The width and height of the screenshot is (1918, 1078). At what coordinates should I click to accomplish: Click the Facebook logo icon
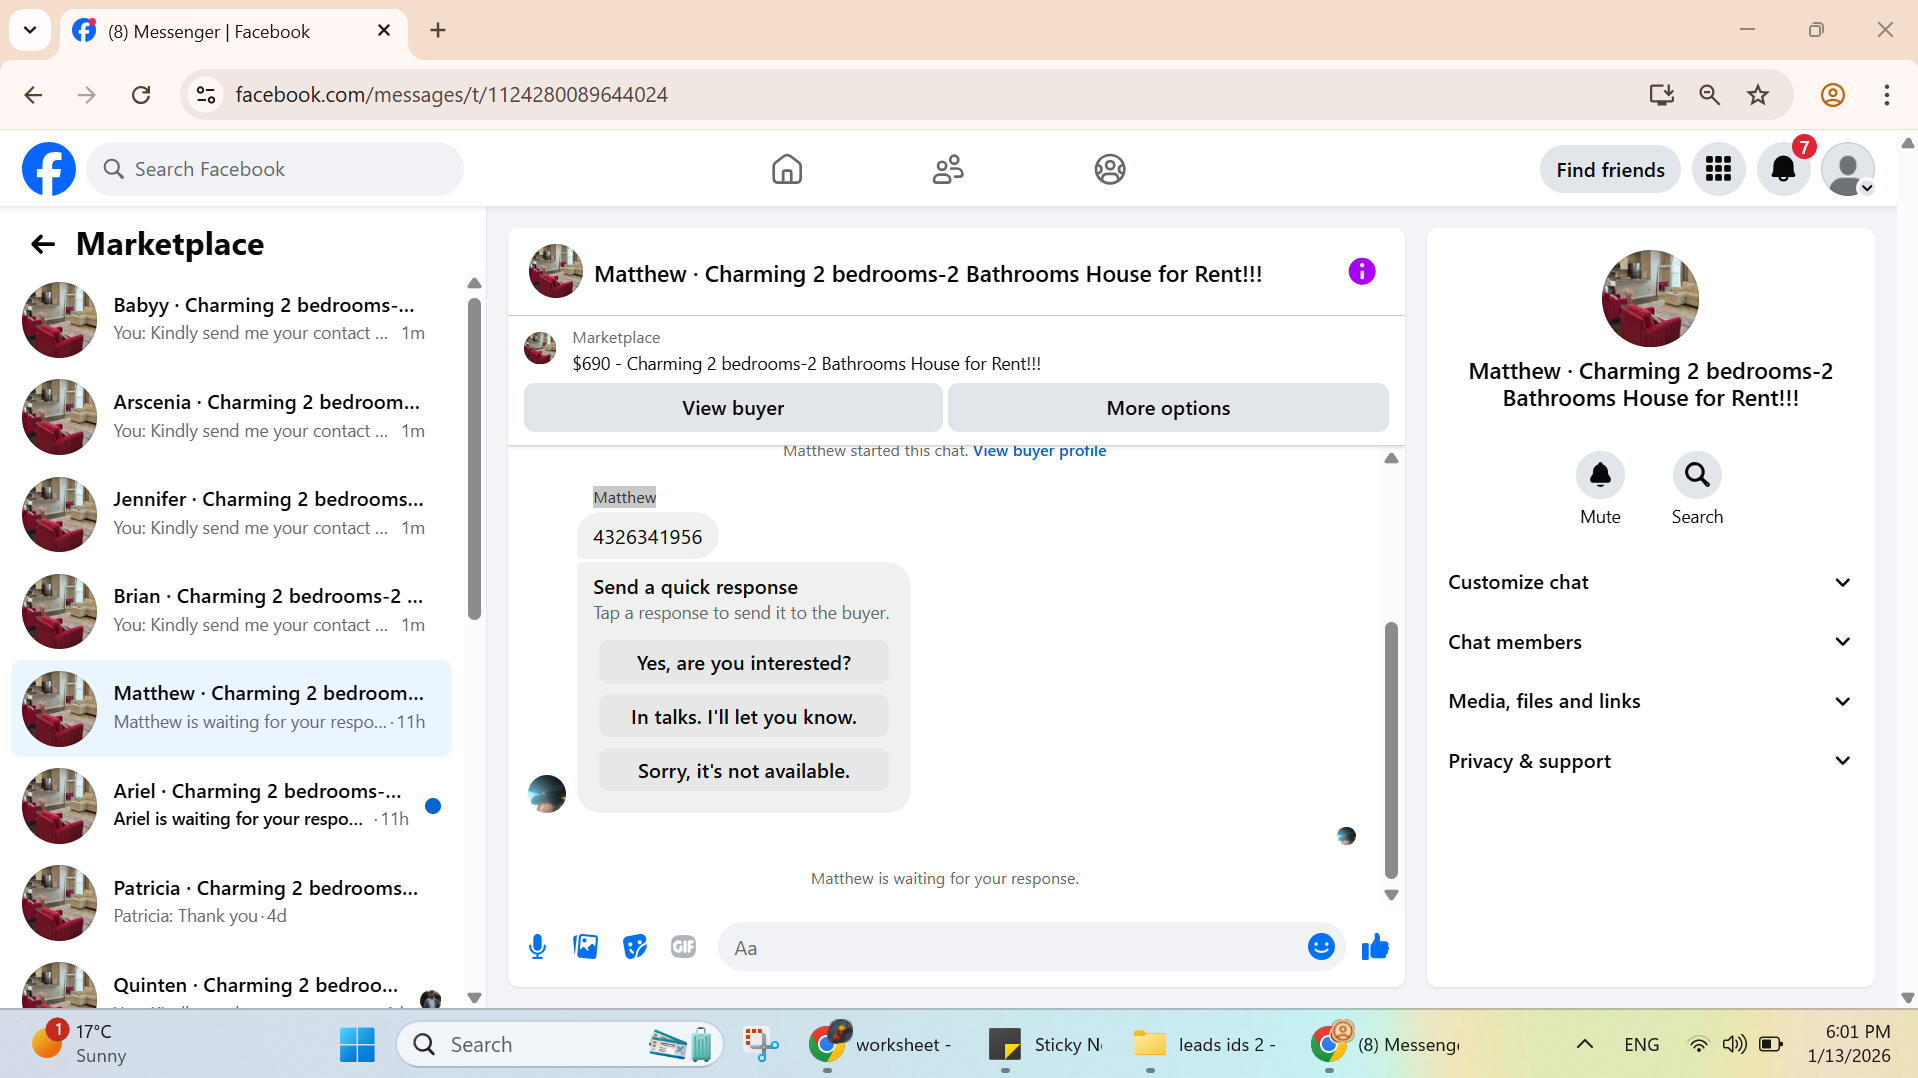pos(49,169)
